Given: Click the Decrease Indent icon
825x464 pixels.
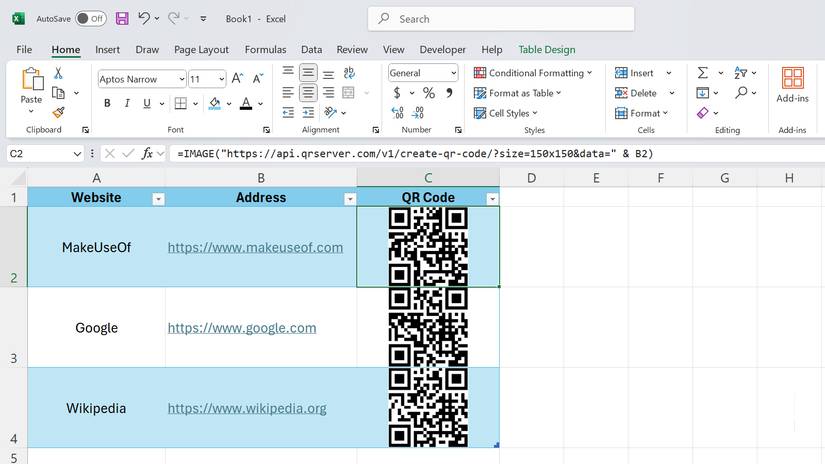Looking at the screenshot, I should [x=288, y=113].
